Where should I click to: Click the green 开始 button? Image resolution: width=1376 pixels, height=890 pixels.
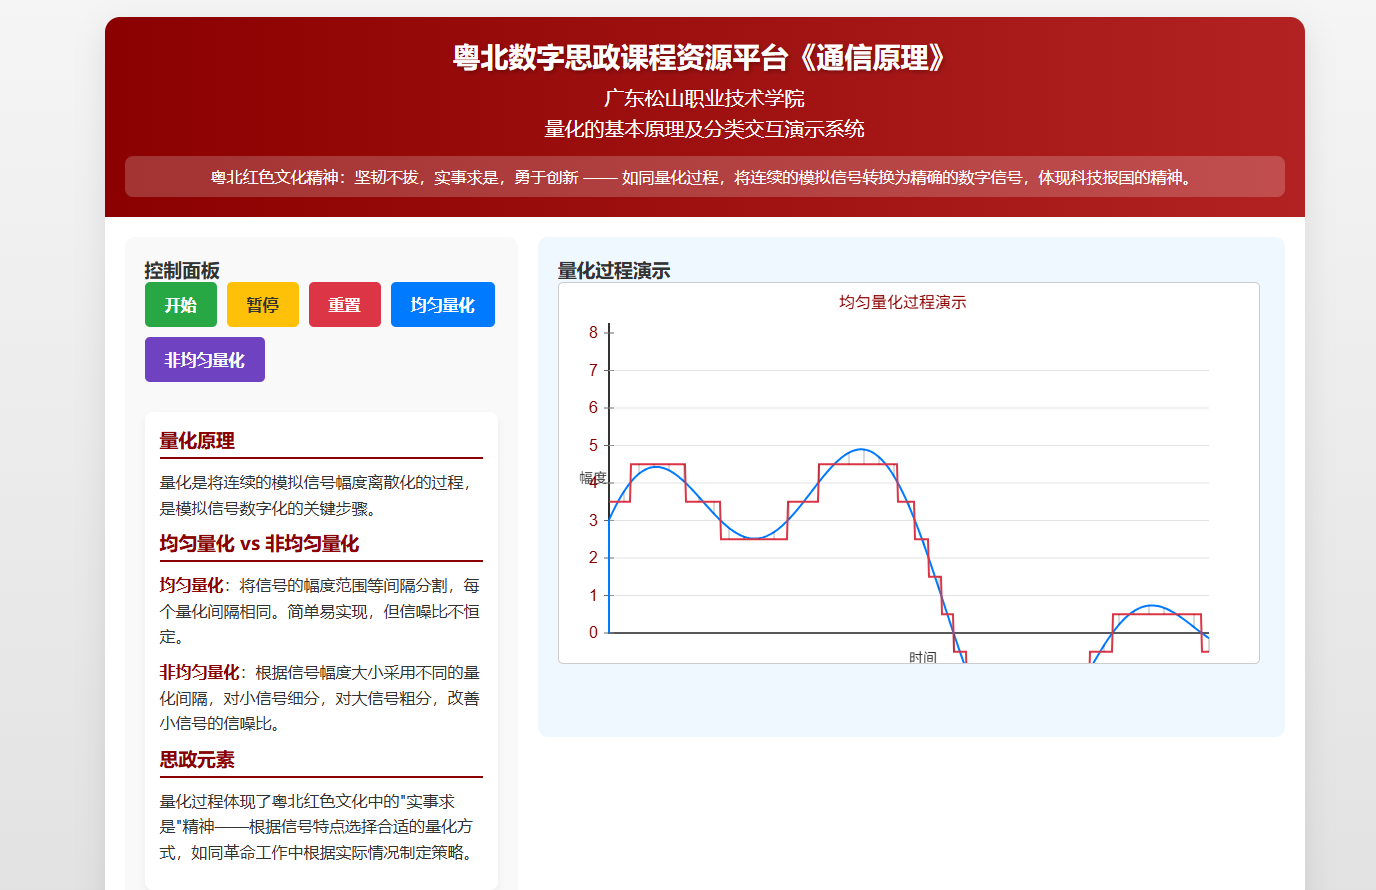tap(181, 305)
